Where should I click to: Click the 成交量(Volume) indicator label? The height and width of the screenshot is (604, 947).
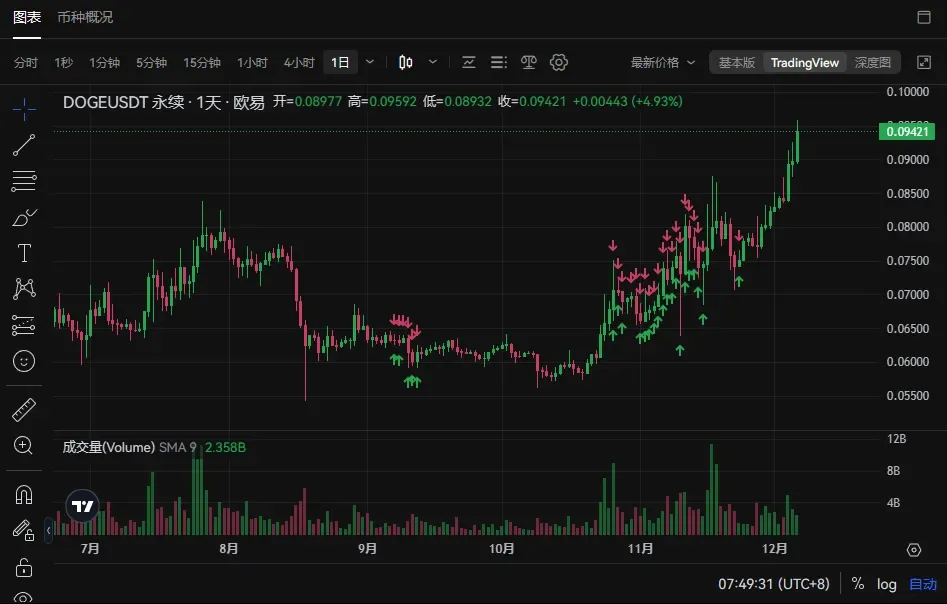pos(109,448)
